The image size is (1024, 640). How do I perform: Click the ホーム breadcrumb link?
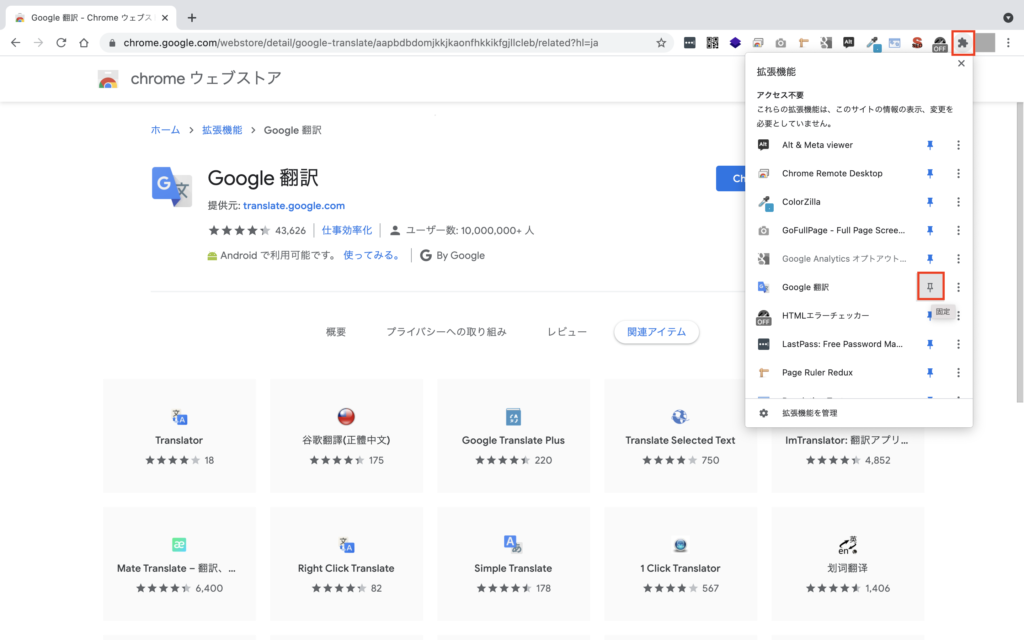(165, 130)
